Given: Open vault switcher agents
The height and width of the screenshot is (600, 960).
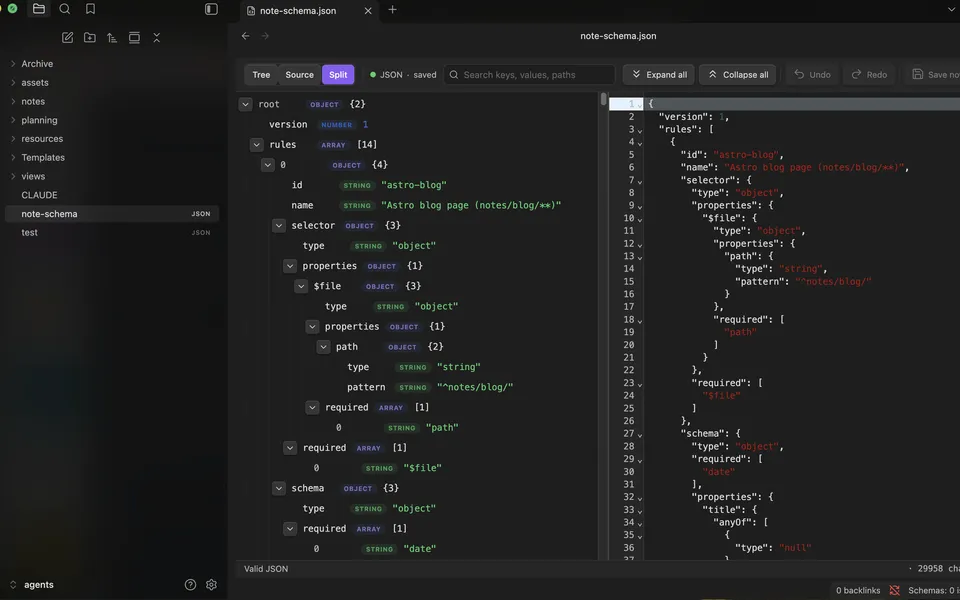Looking at the screenshot, I should [33, 585].
